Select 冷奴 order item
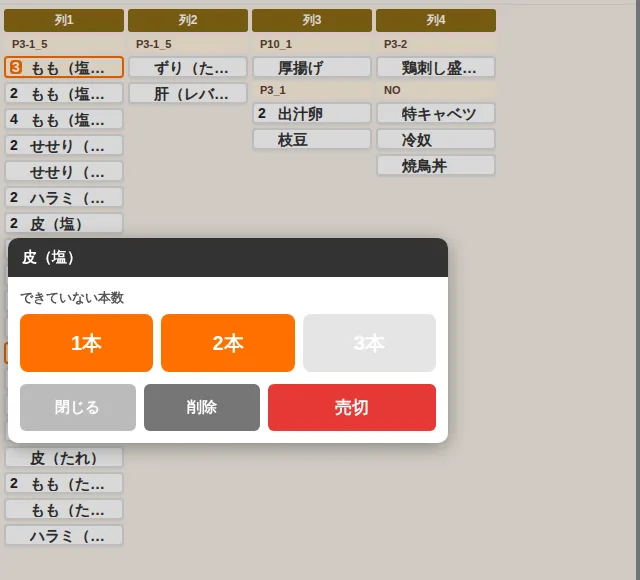 click(436, 140)
